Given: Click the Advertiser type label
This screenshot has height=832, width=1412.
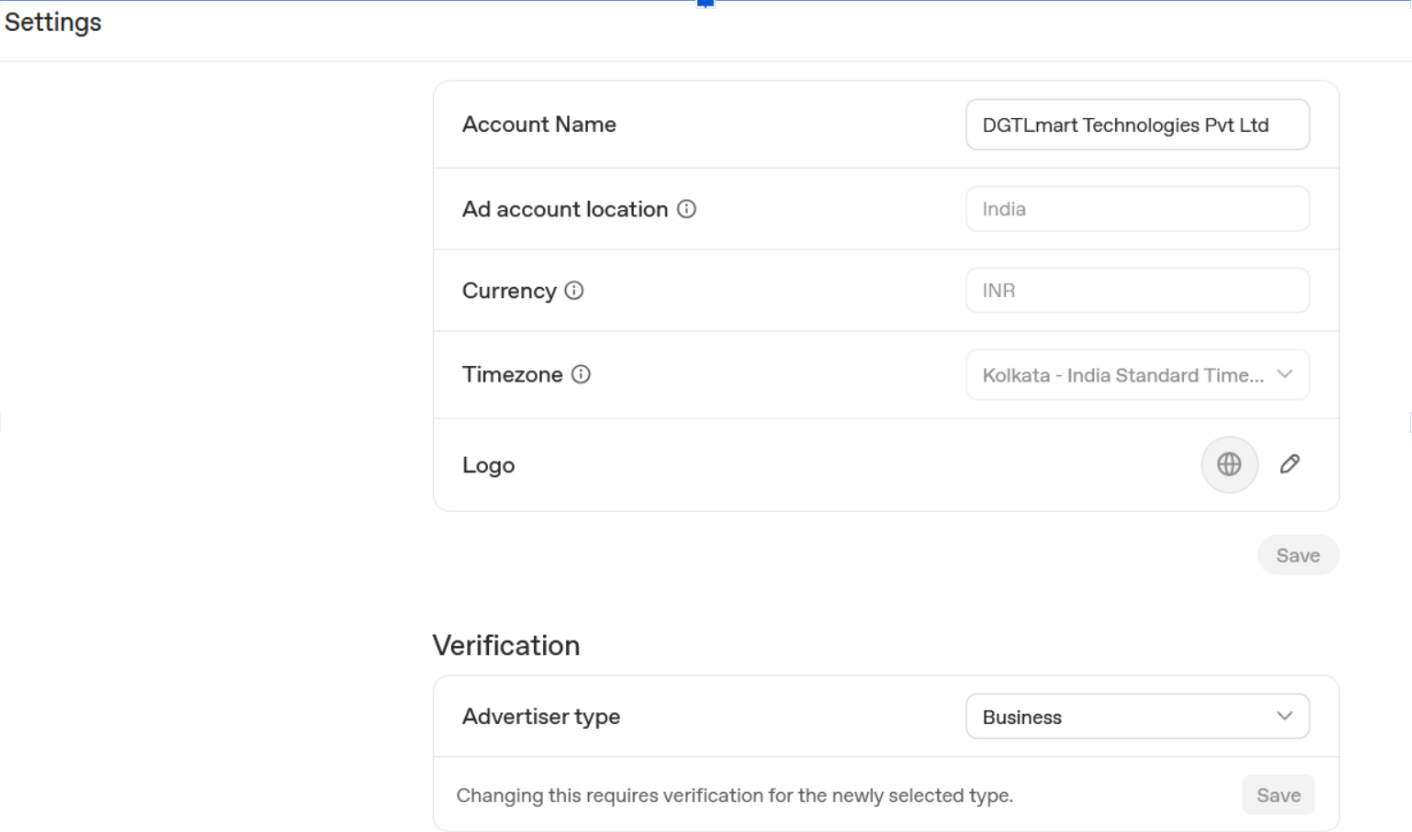Looking at the screenshot, I should coord(541,716).
